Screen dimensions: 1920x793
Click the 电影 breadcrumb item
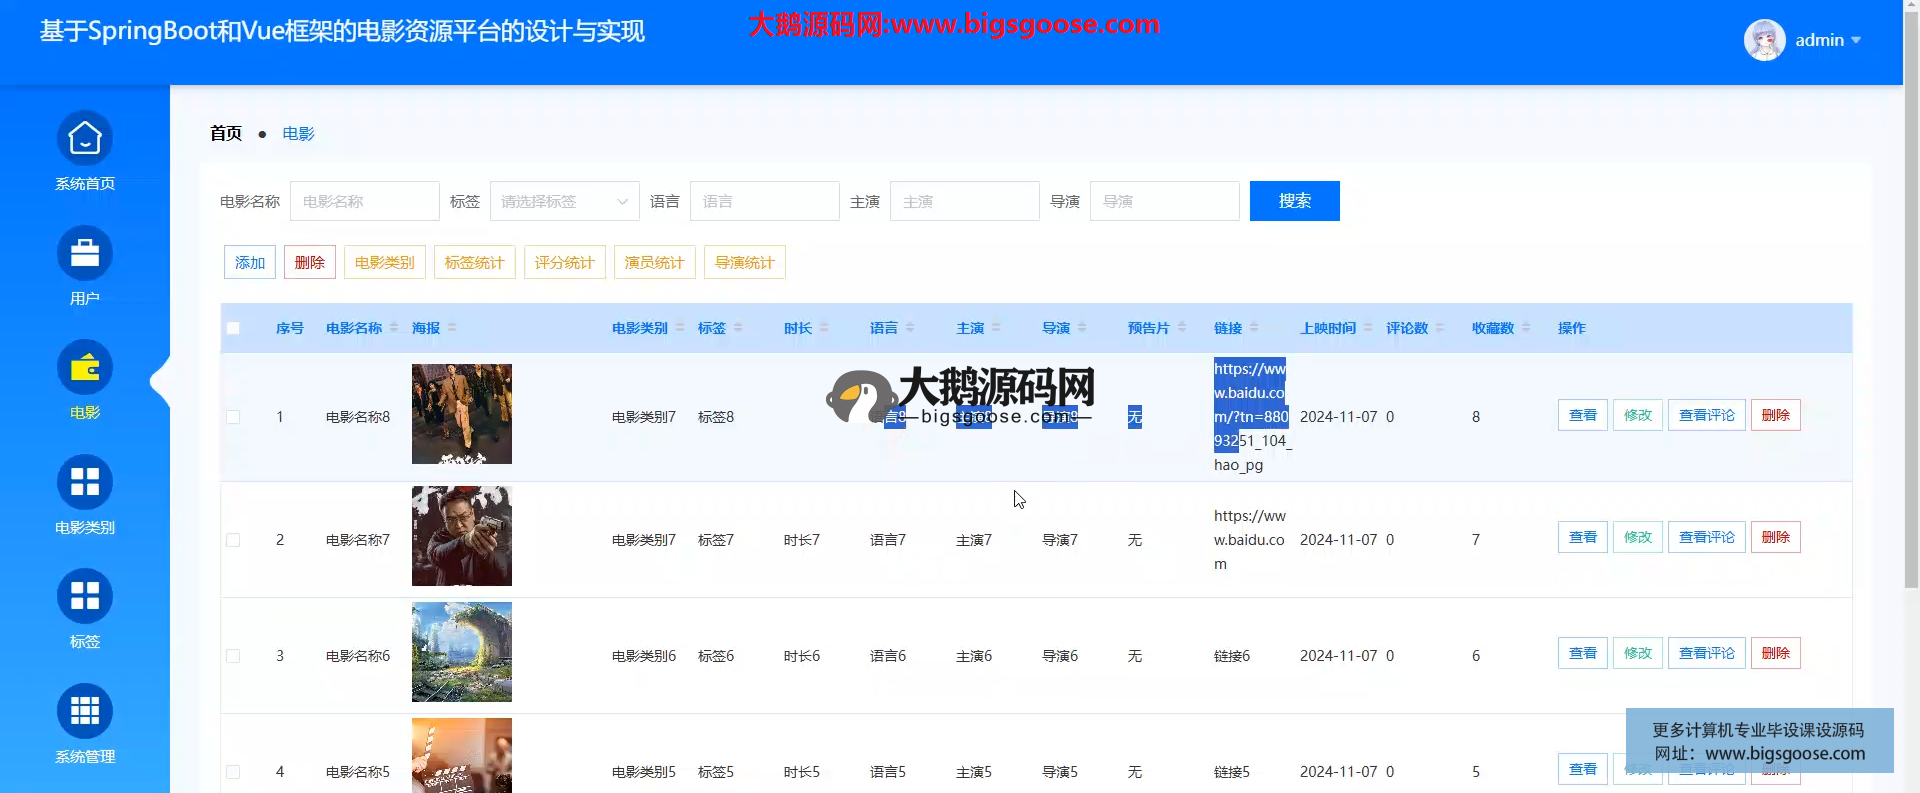coord(298,133)
